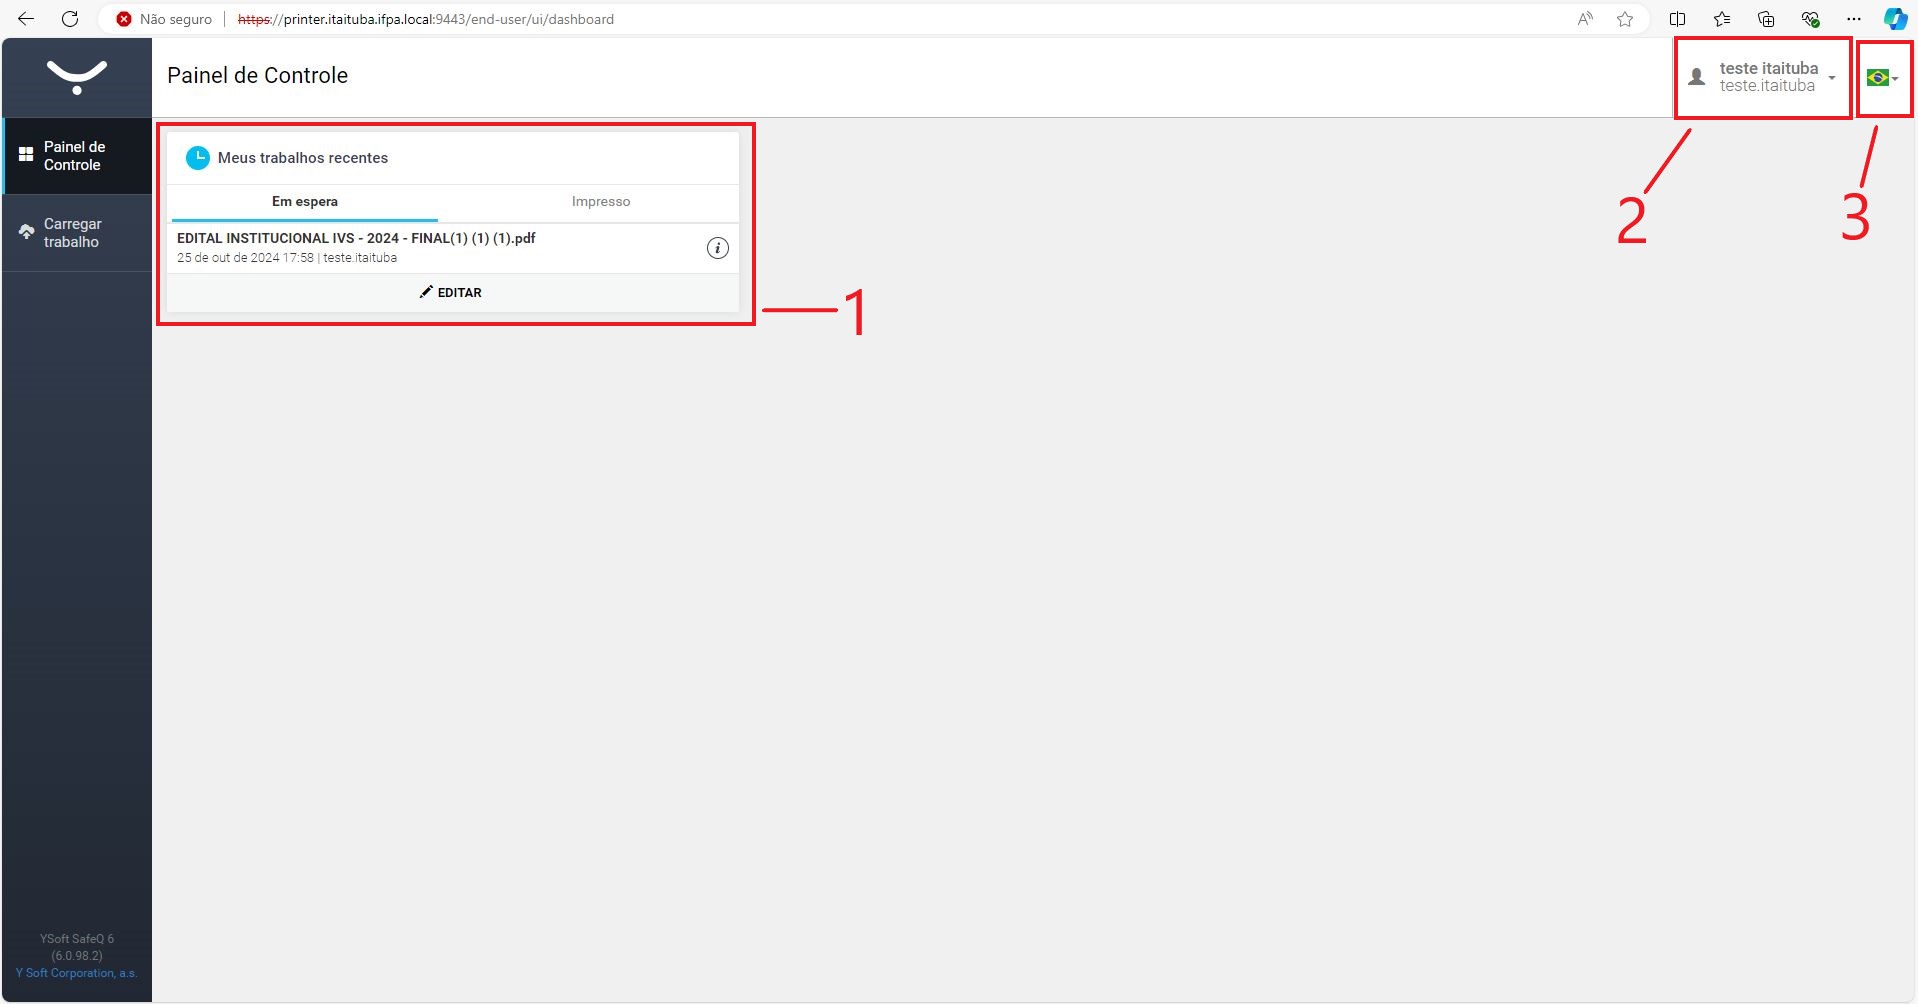Click the clock icon beside Meus trabalhos recentes
1918x1004 pixels.
198,158
